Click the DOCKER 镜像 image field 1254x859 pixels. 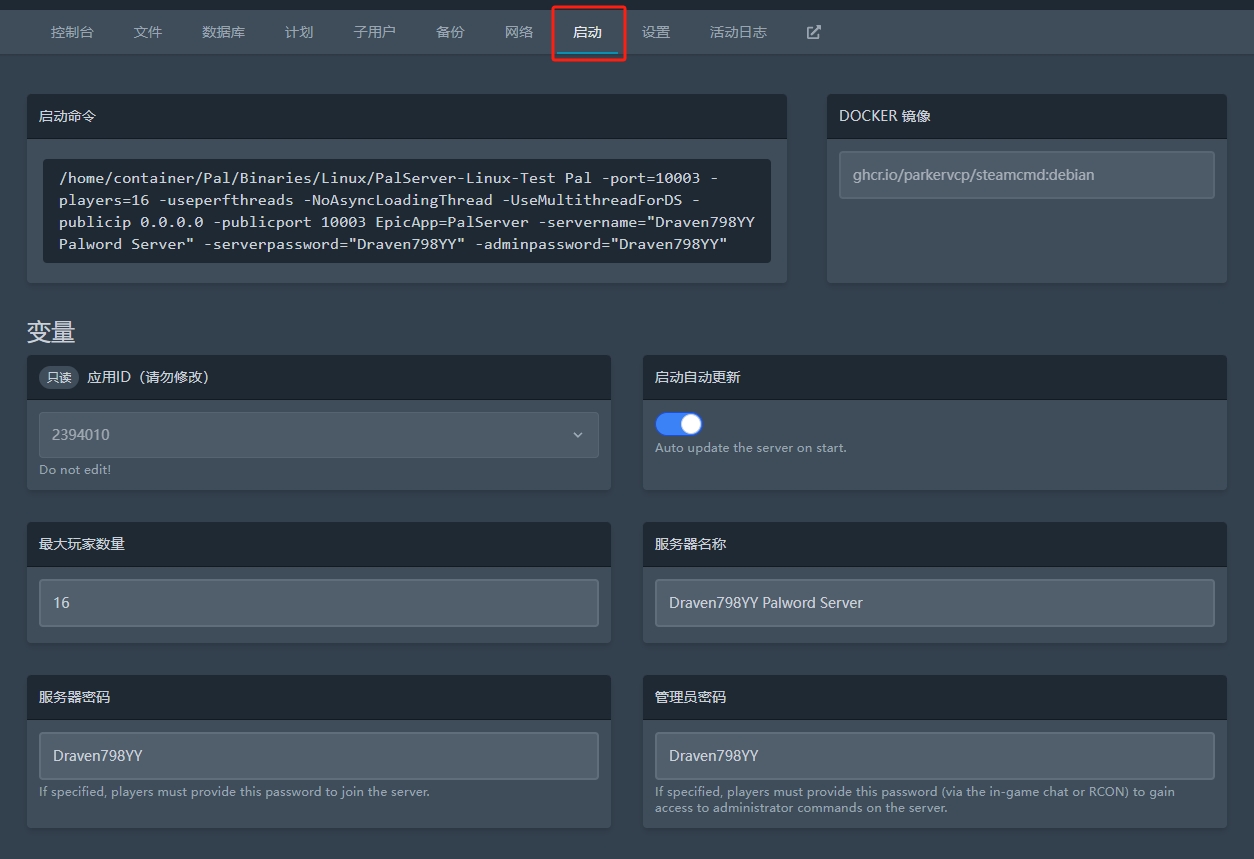coord(1026,175)
